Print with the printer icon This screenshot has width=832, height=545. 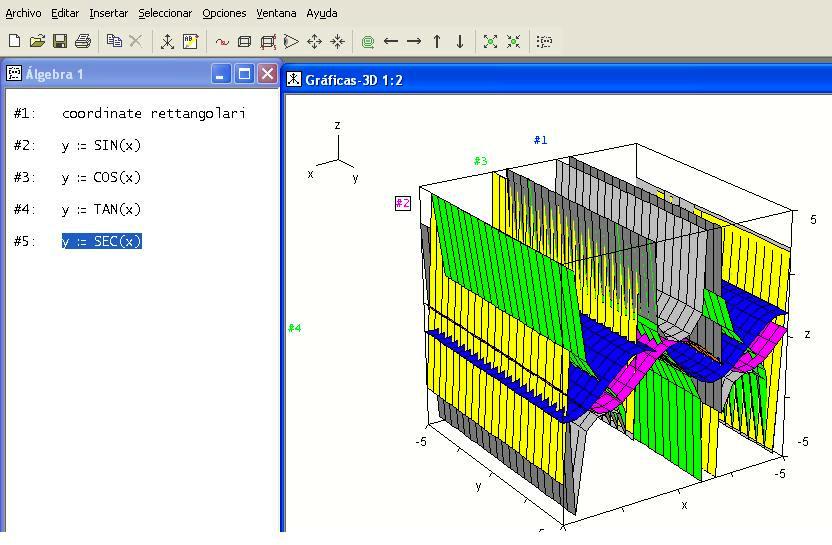[83, 41]
